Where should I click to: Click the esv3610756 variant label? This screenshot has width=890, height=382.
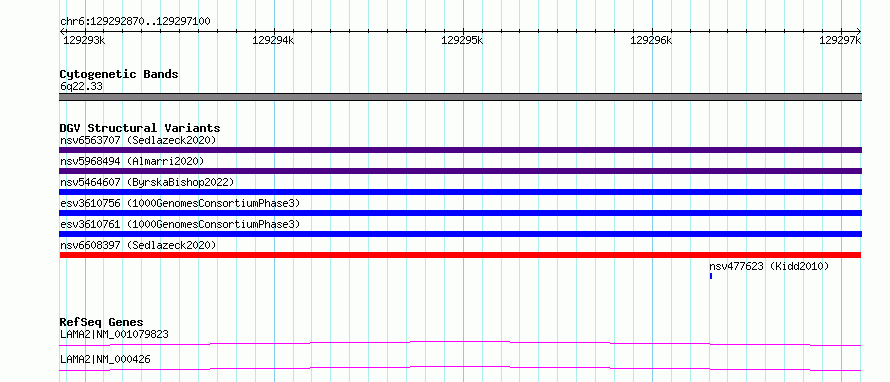[180, 203]
